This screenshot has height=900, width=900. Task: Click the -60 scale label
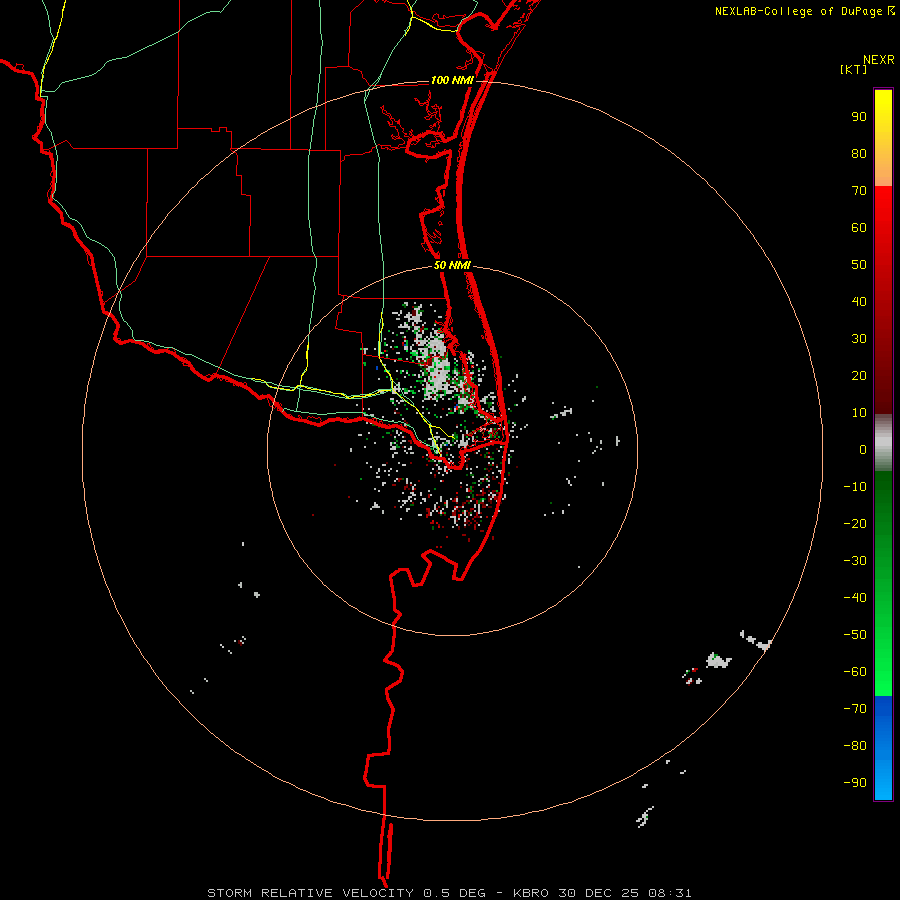click(x=855, y=672)
